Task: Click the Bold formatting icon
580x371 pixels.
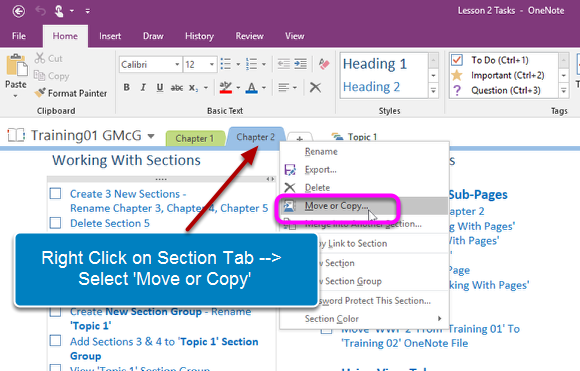Action: click(x=127, y=87)
